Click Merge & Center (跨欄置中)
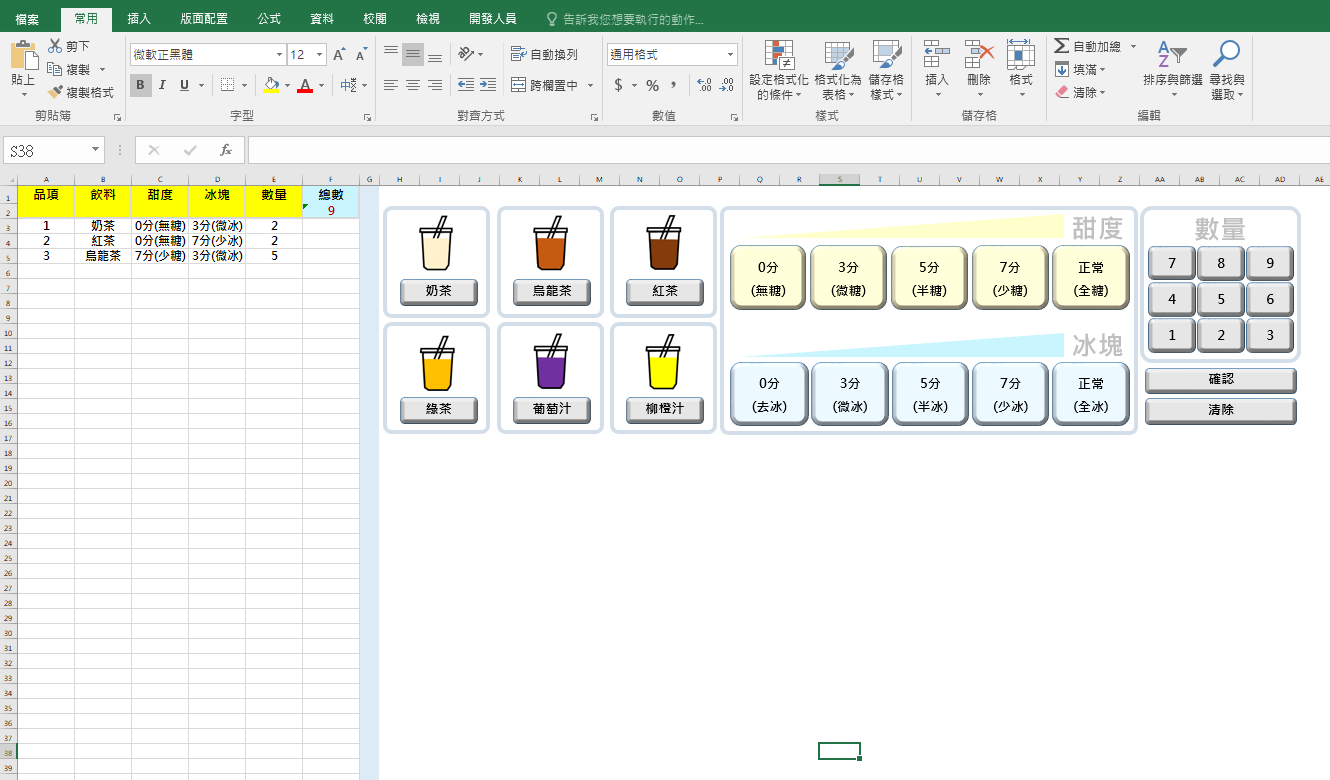The height and width of the screenshot is (780, 1330). [x=546, y=85]
